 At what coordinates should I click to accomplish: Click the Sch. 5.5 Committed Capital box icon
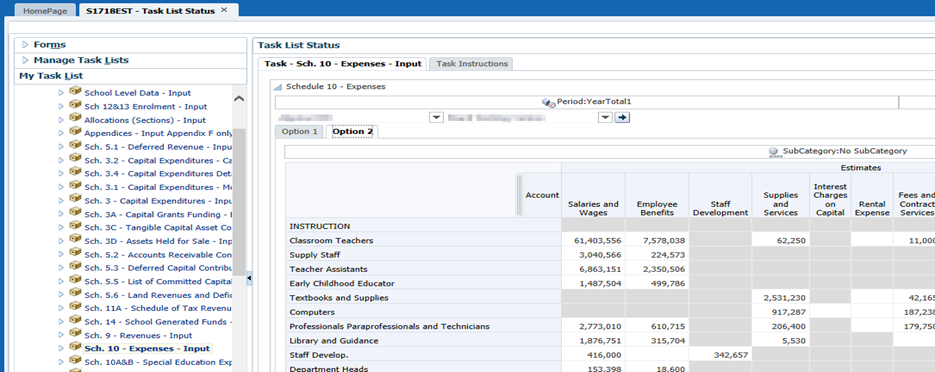tap(75, 280)
